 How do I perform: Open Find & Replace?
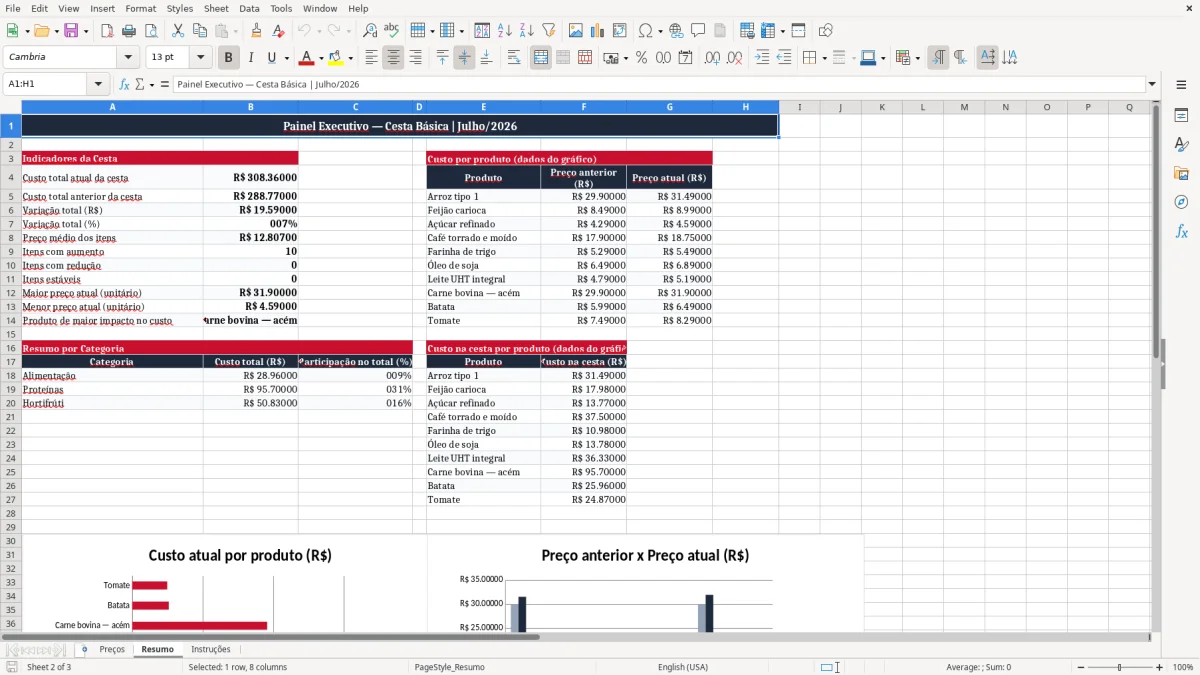[370, 31]
